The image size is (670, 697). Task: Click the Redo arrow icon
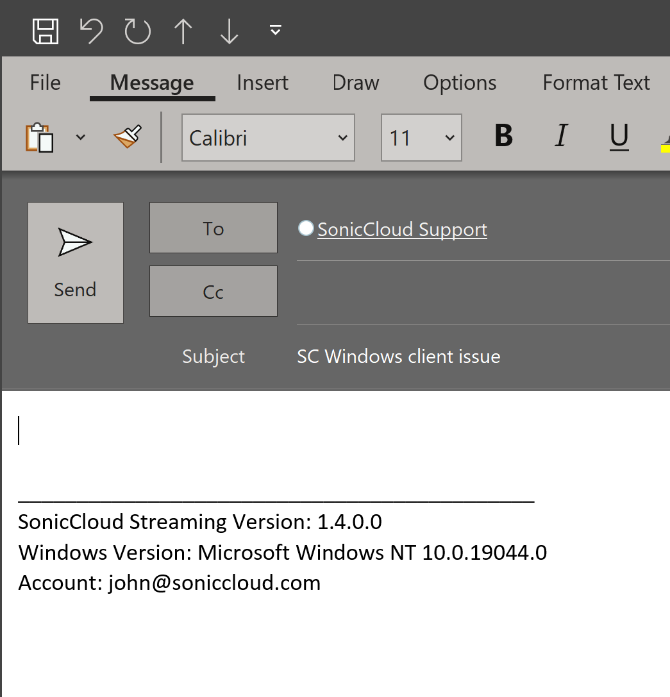pos(137,32)
